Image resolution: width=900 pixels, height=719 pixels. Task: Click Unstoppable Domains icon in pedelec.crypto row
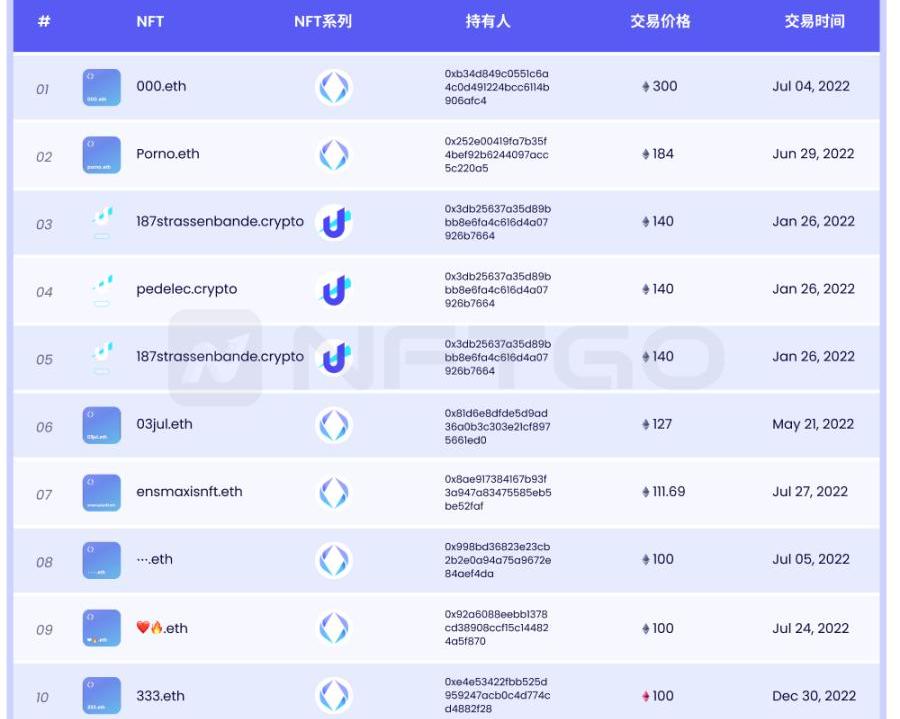334,290
